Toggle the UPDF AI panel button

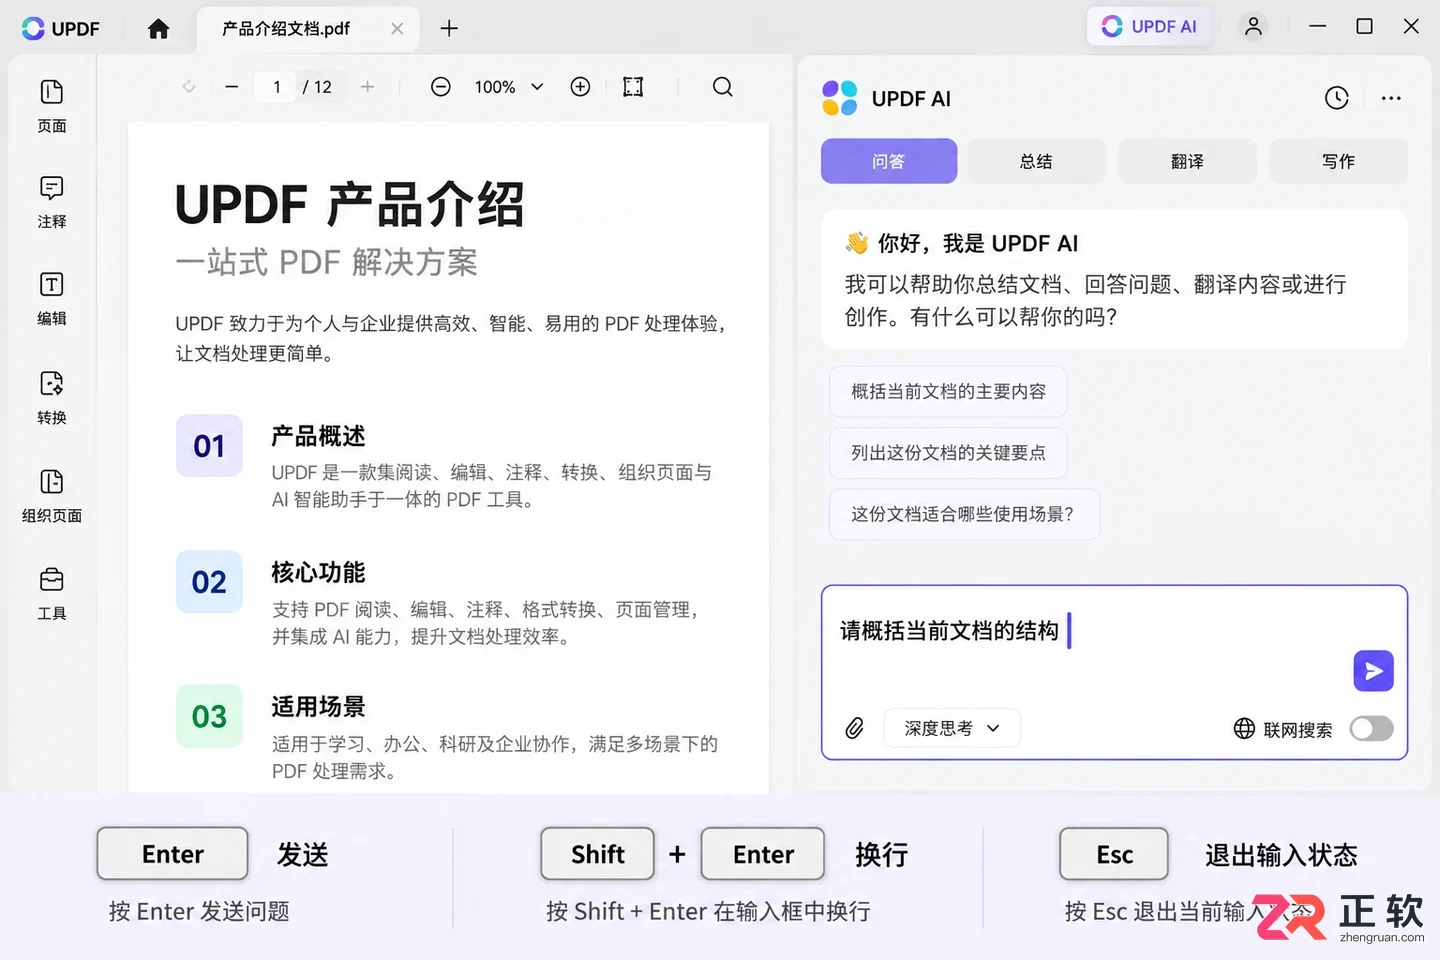click(x=1149, y=27)
